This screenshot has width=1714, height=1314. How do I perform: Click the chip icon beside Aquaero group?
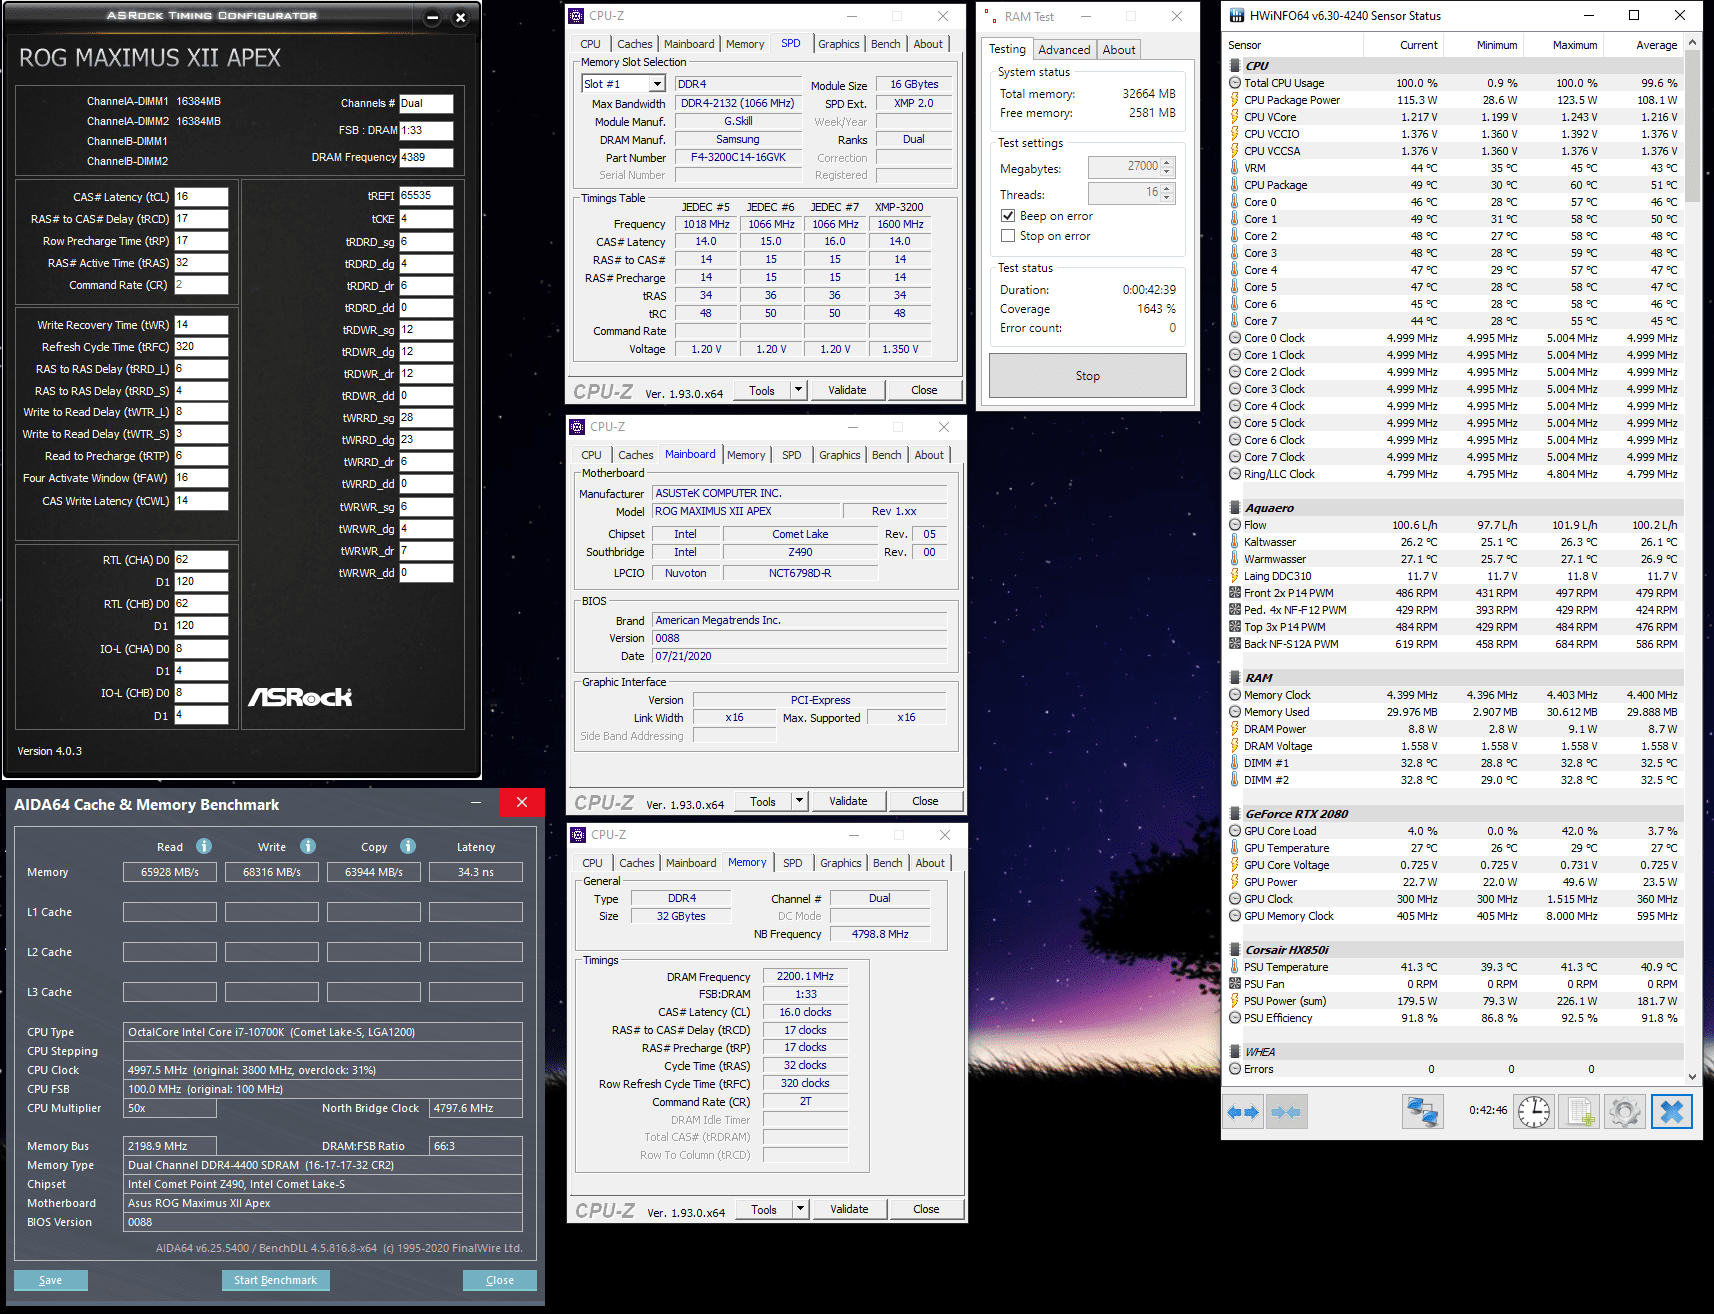1235,508
